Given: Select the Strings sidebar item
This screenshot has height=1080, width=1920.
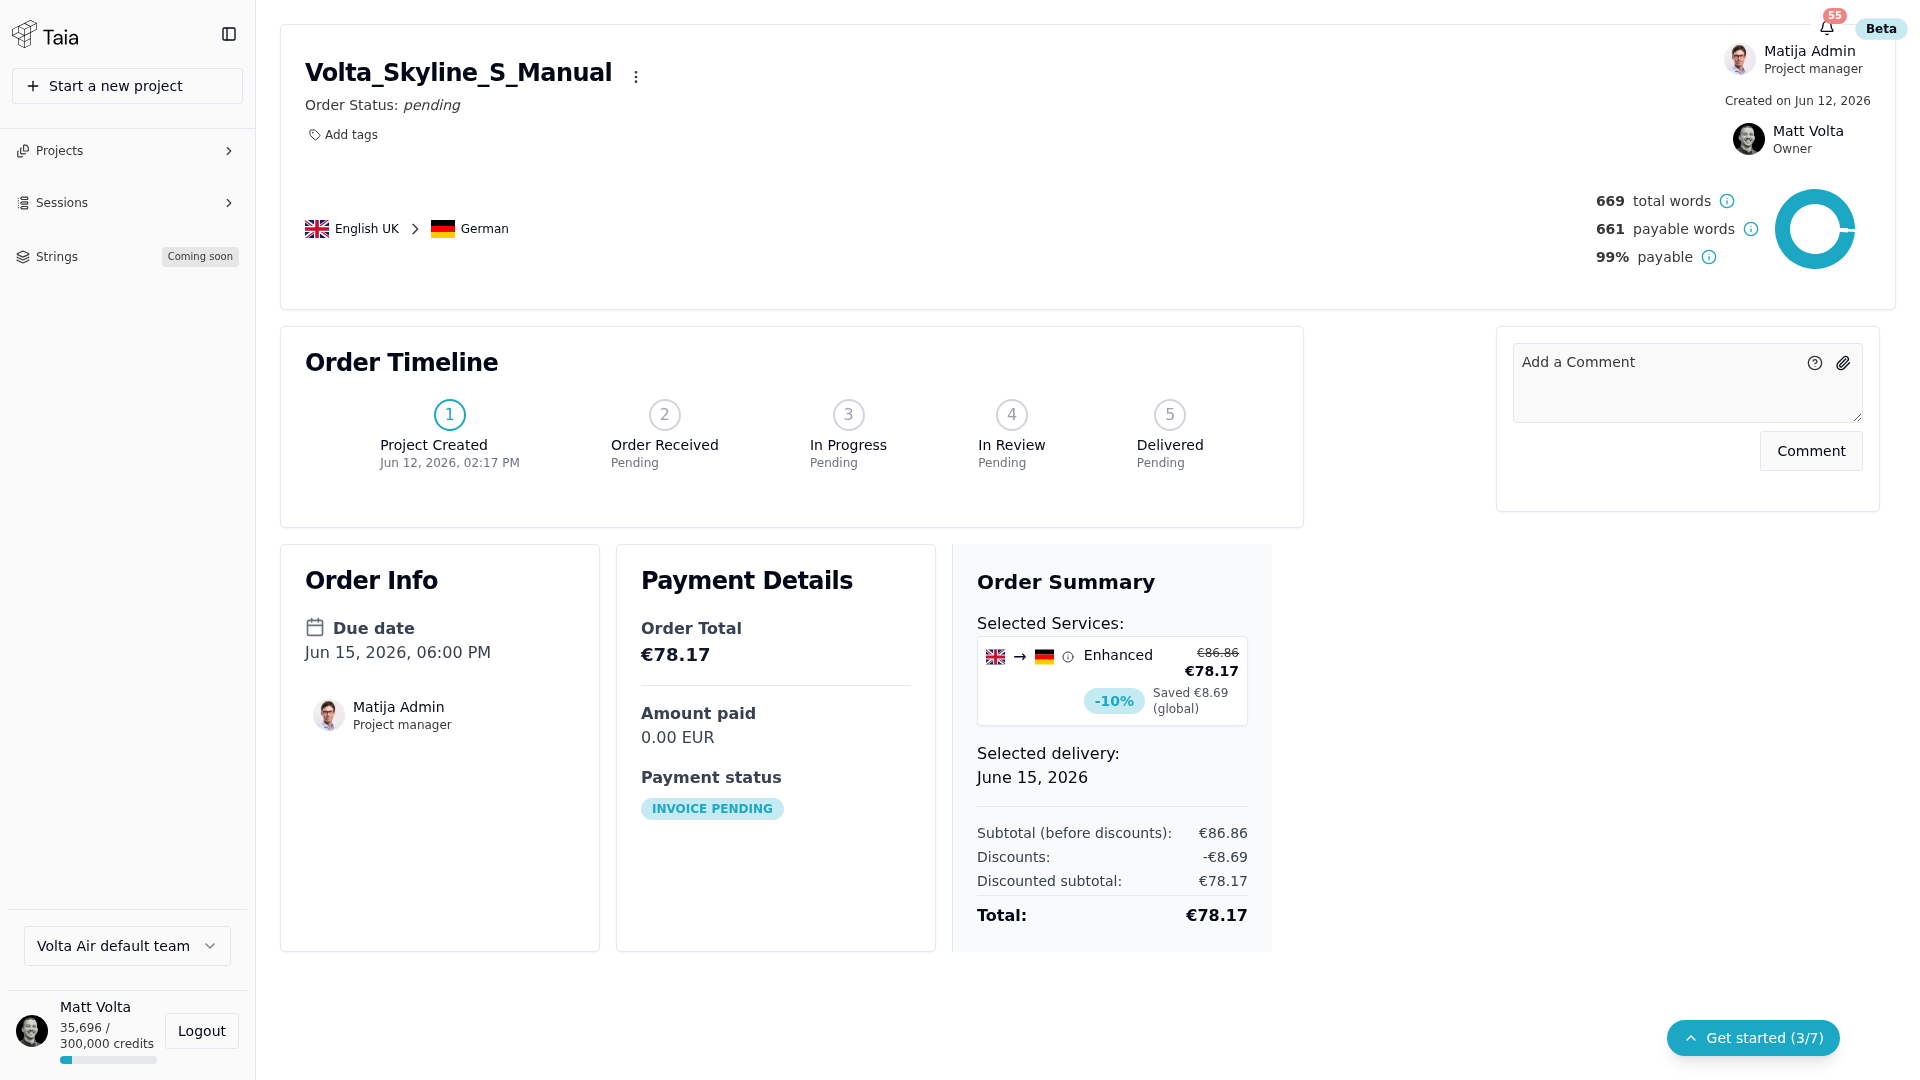Looking at the screenshot, I should click(127, 257).
